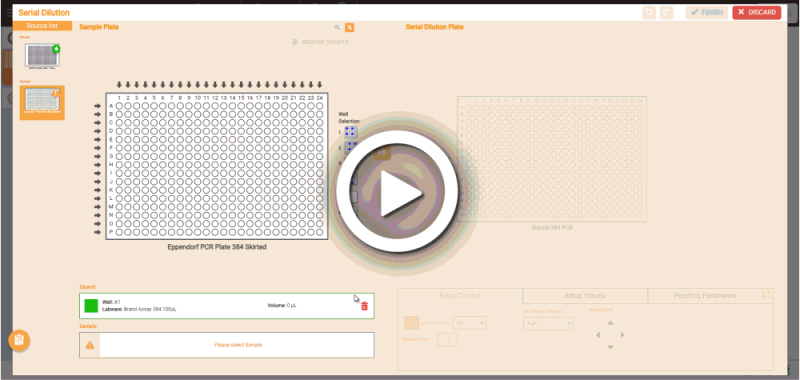Click the undo arrow in the top bar
The image size is (800, 380).
649,13
